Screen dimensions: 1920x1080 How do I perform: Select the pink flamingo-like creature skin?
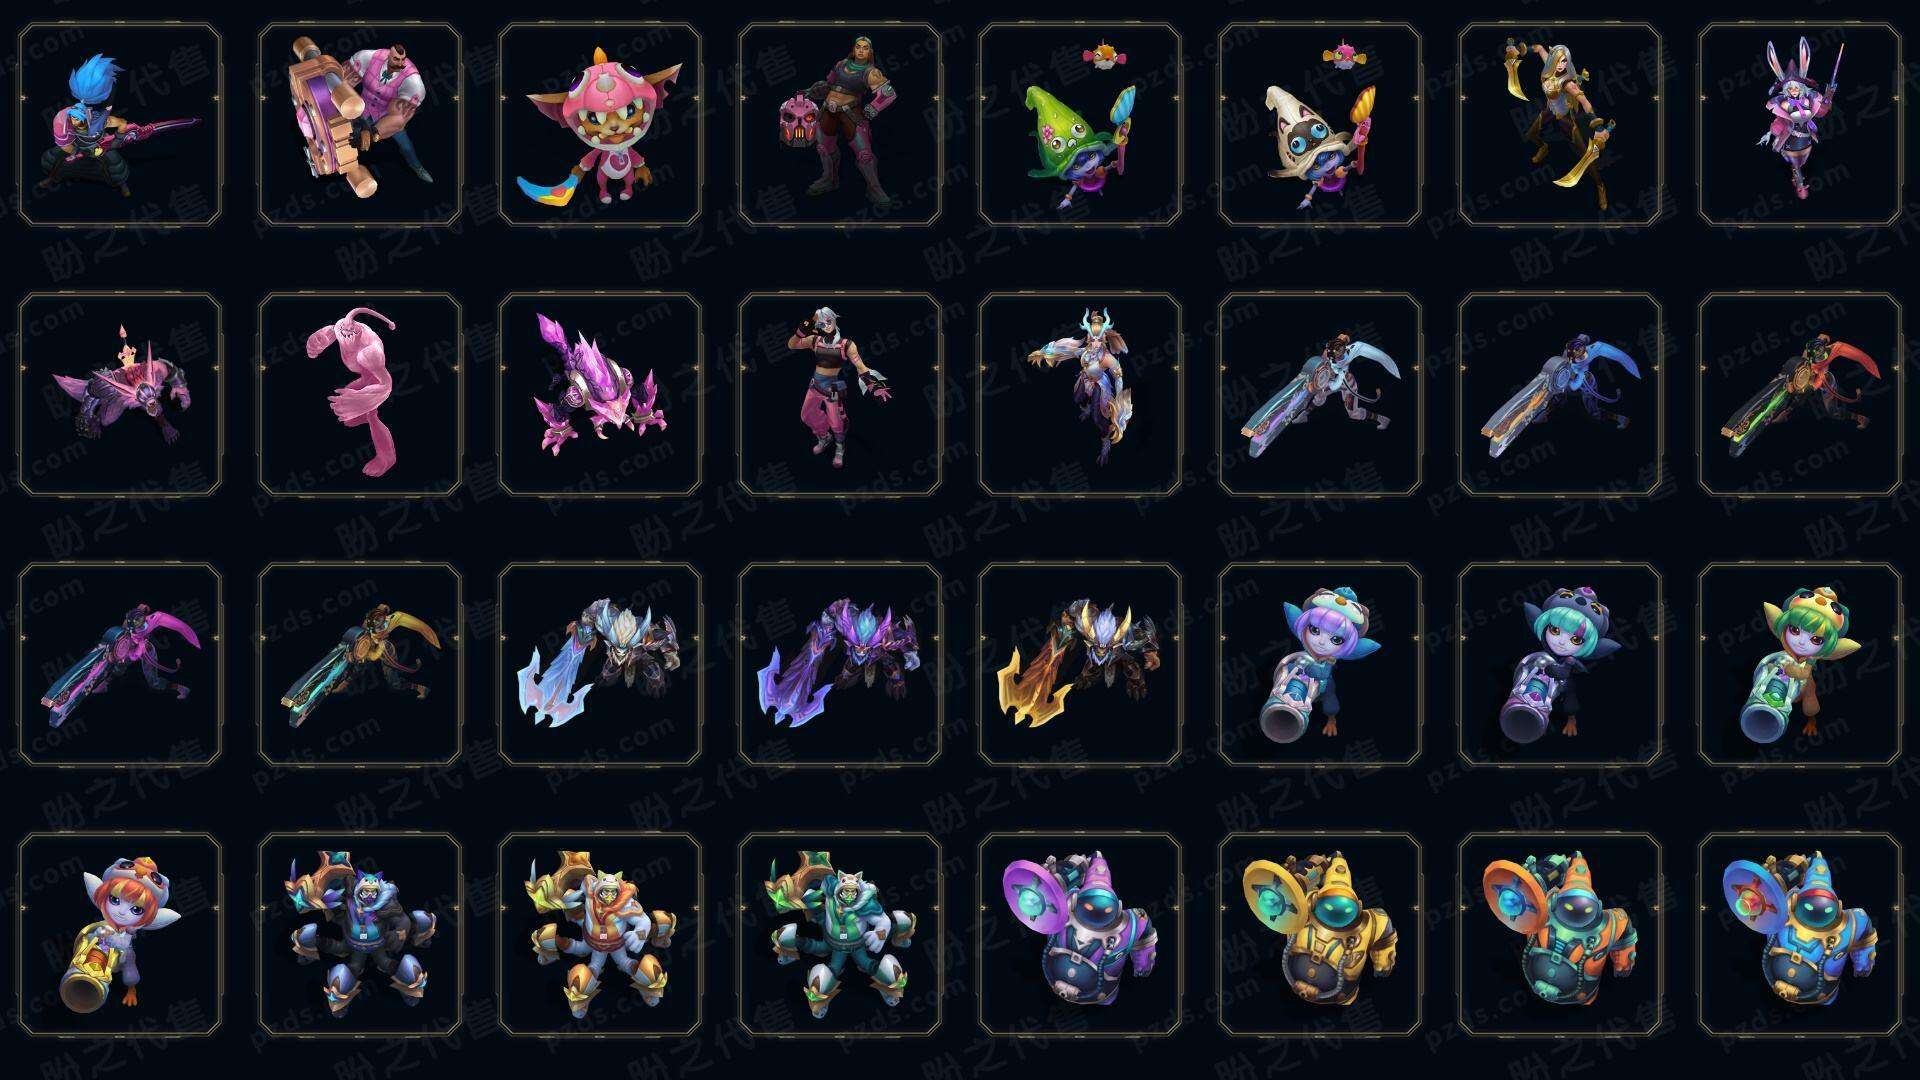[x=360, y=394]
